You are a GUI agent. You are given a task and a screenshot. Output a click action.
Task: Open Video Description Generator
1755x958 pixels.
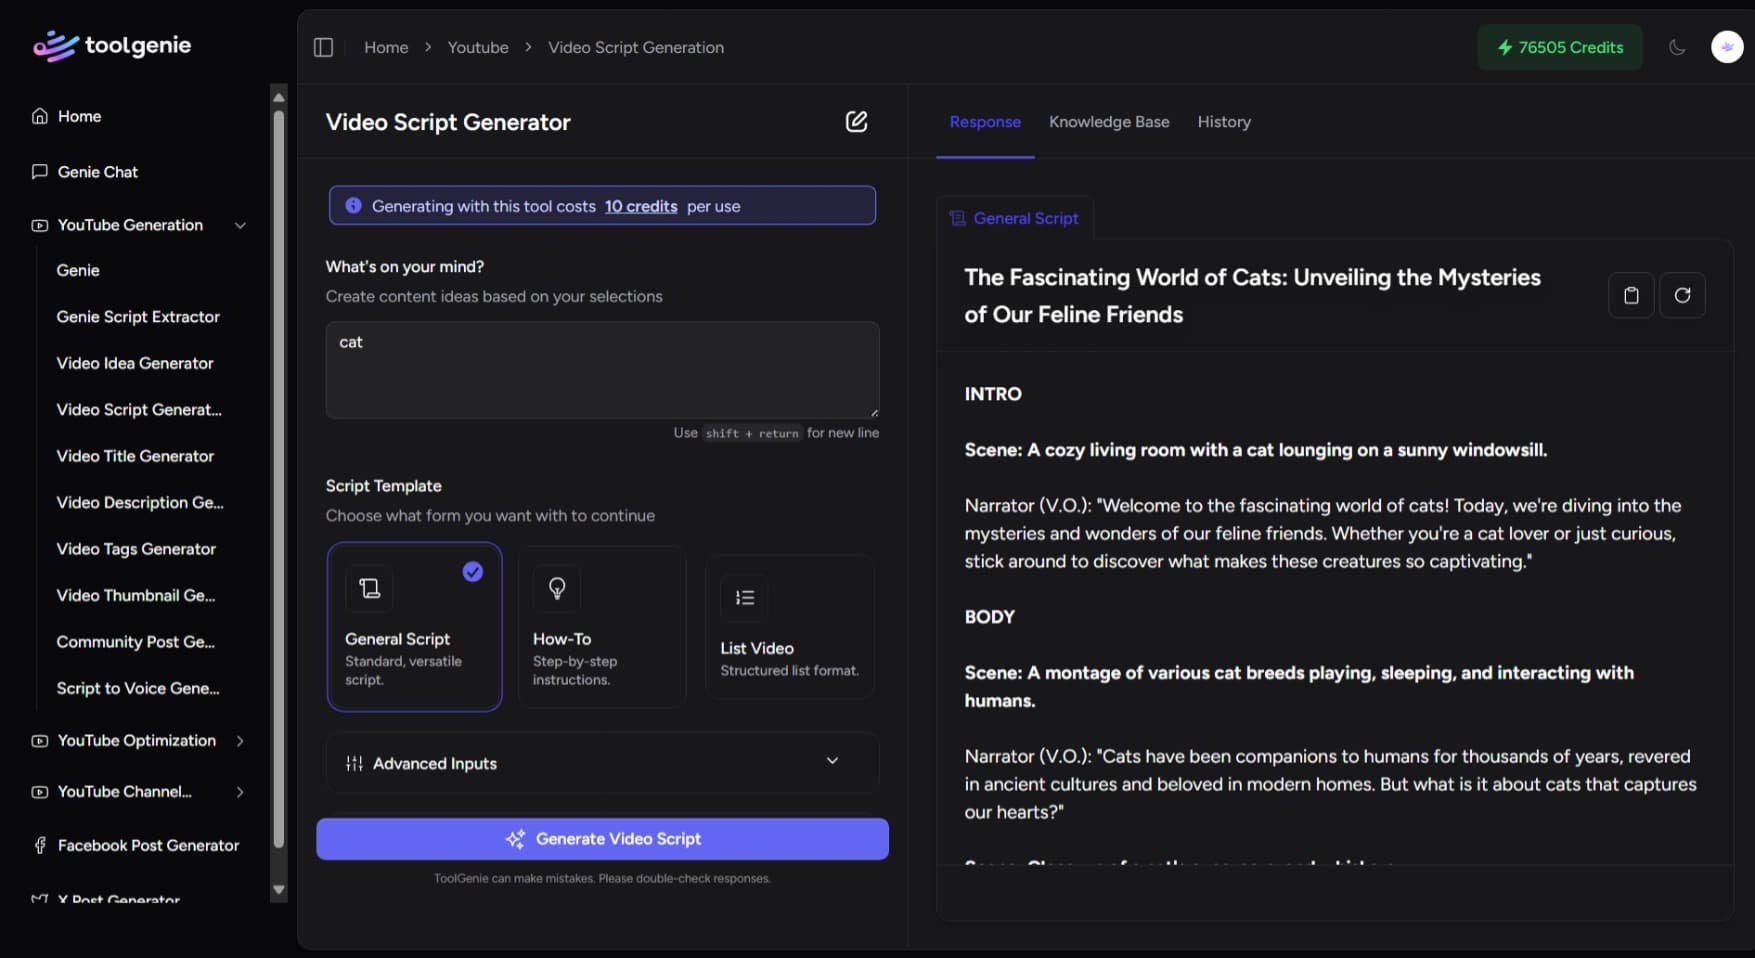(x=140, y=503)
